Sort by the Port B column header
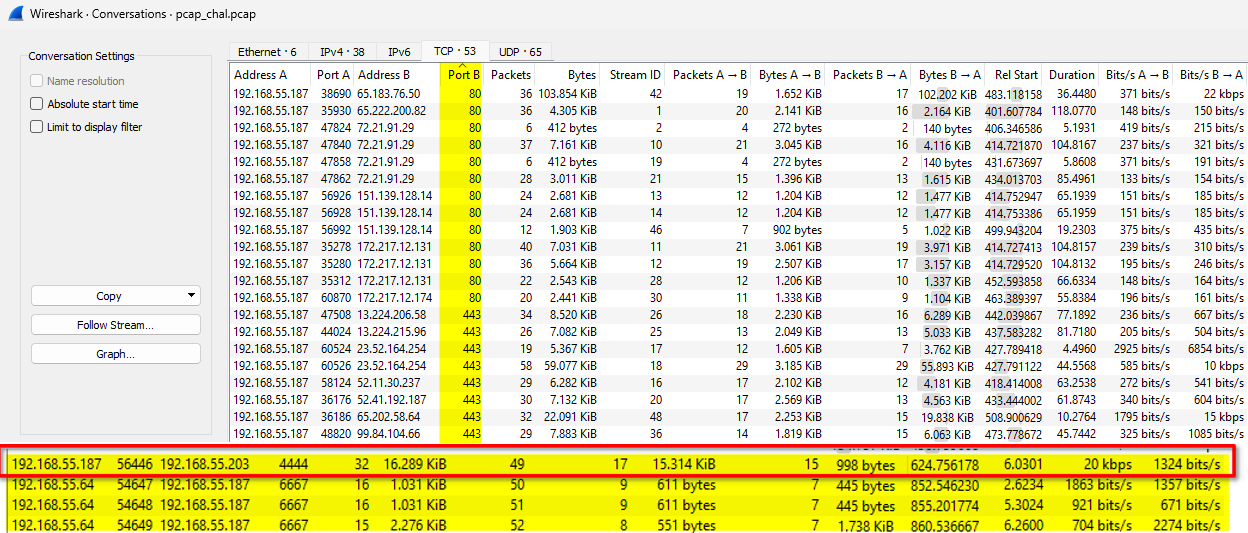 pos(463,75)
